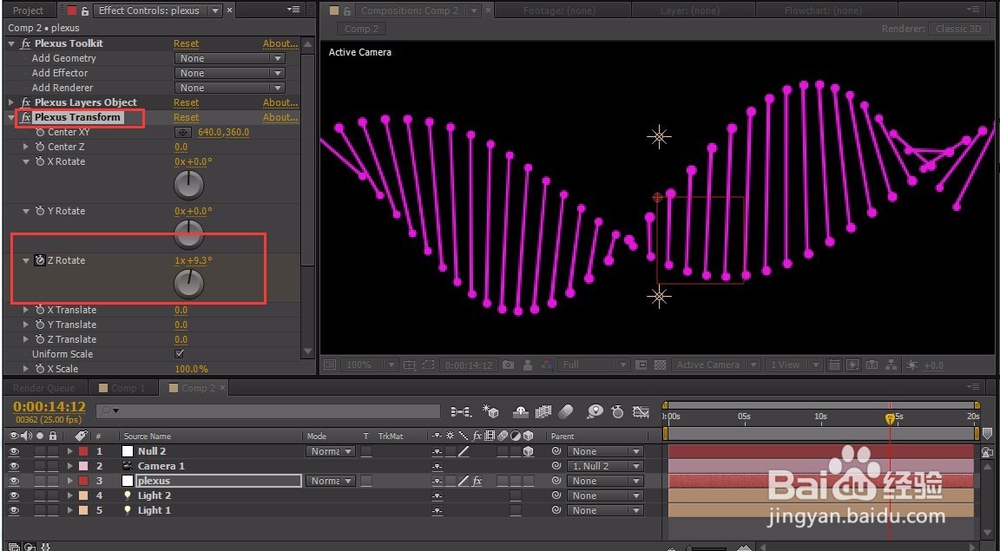Image resolution: width=1000 pixels, height=551 pixels.
Task: Click the Classic 3D renderer button
Action: click(x=958, y=29)
